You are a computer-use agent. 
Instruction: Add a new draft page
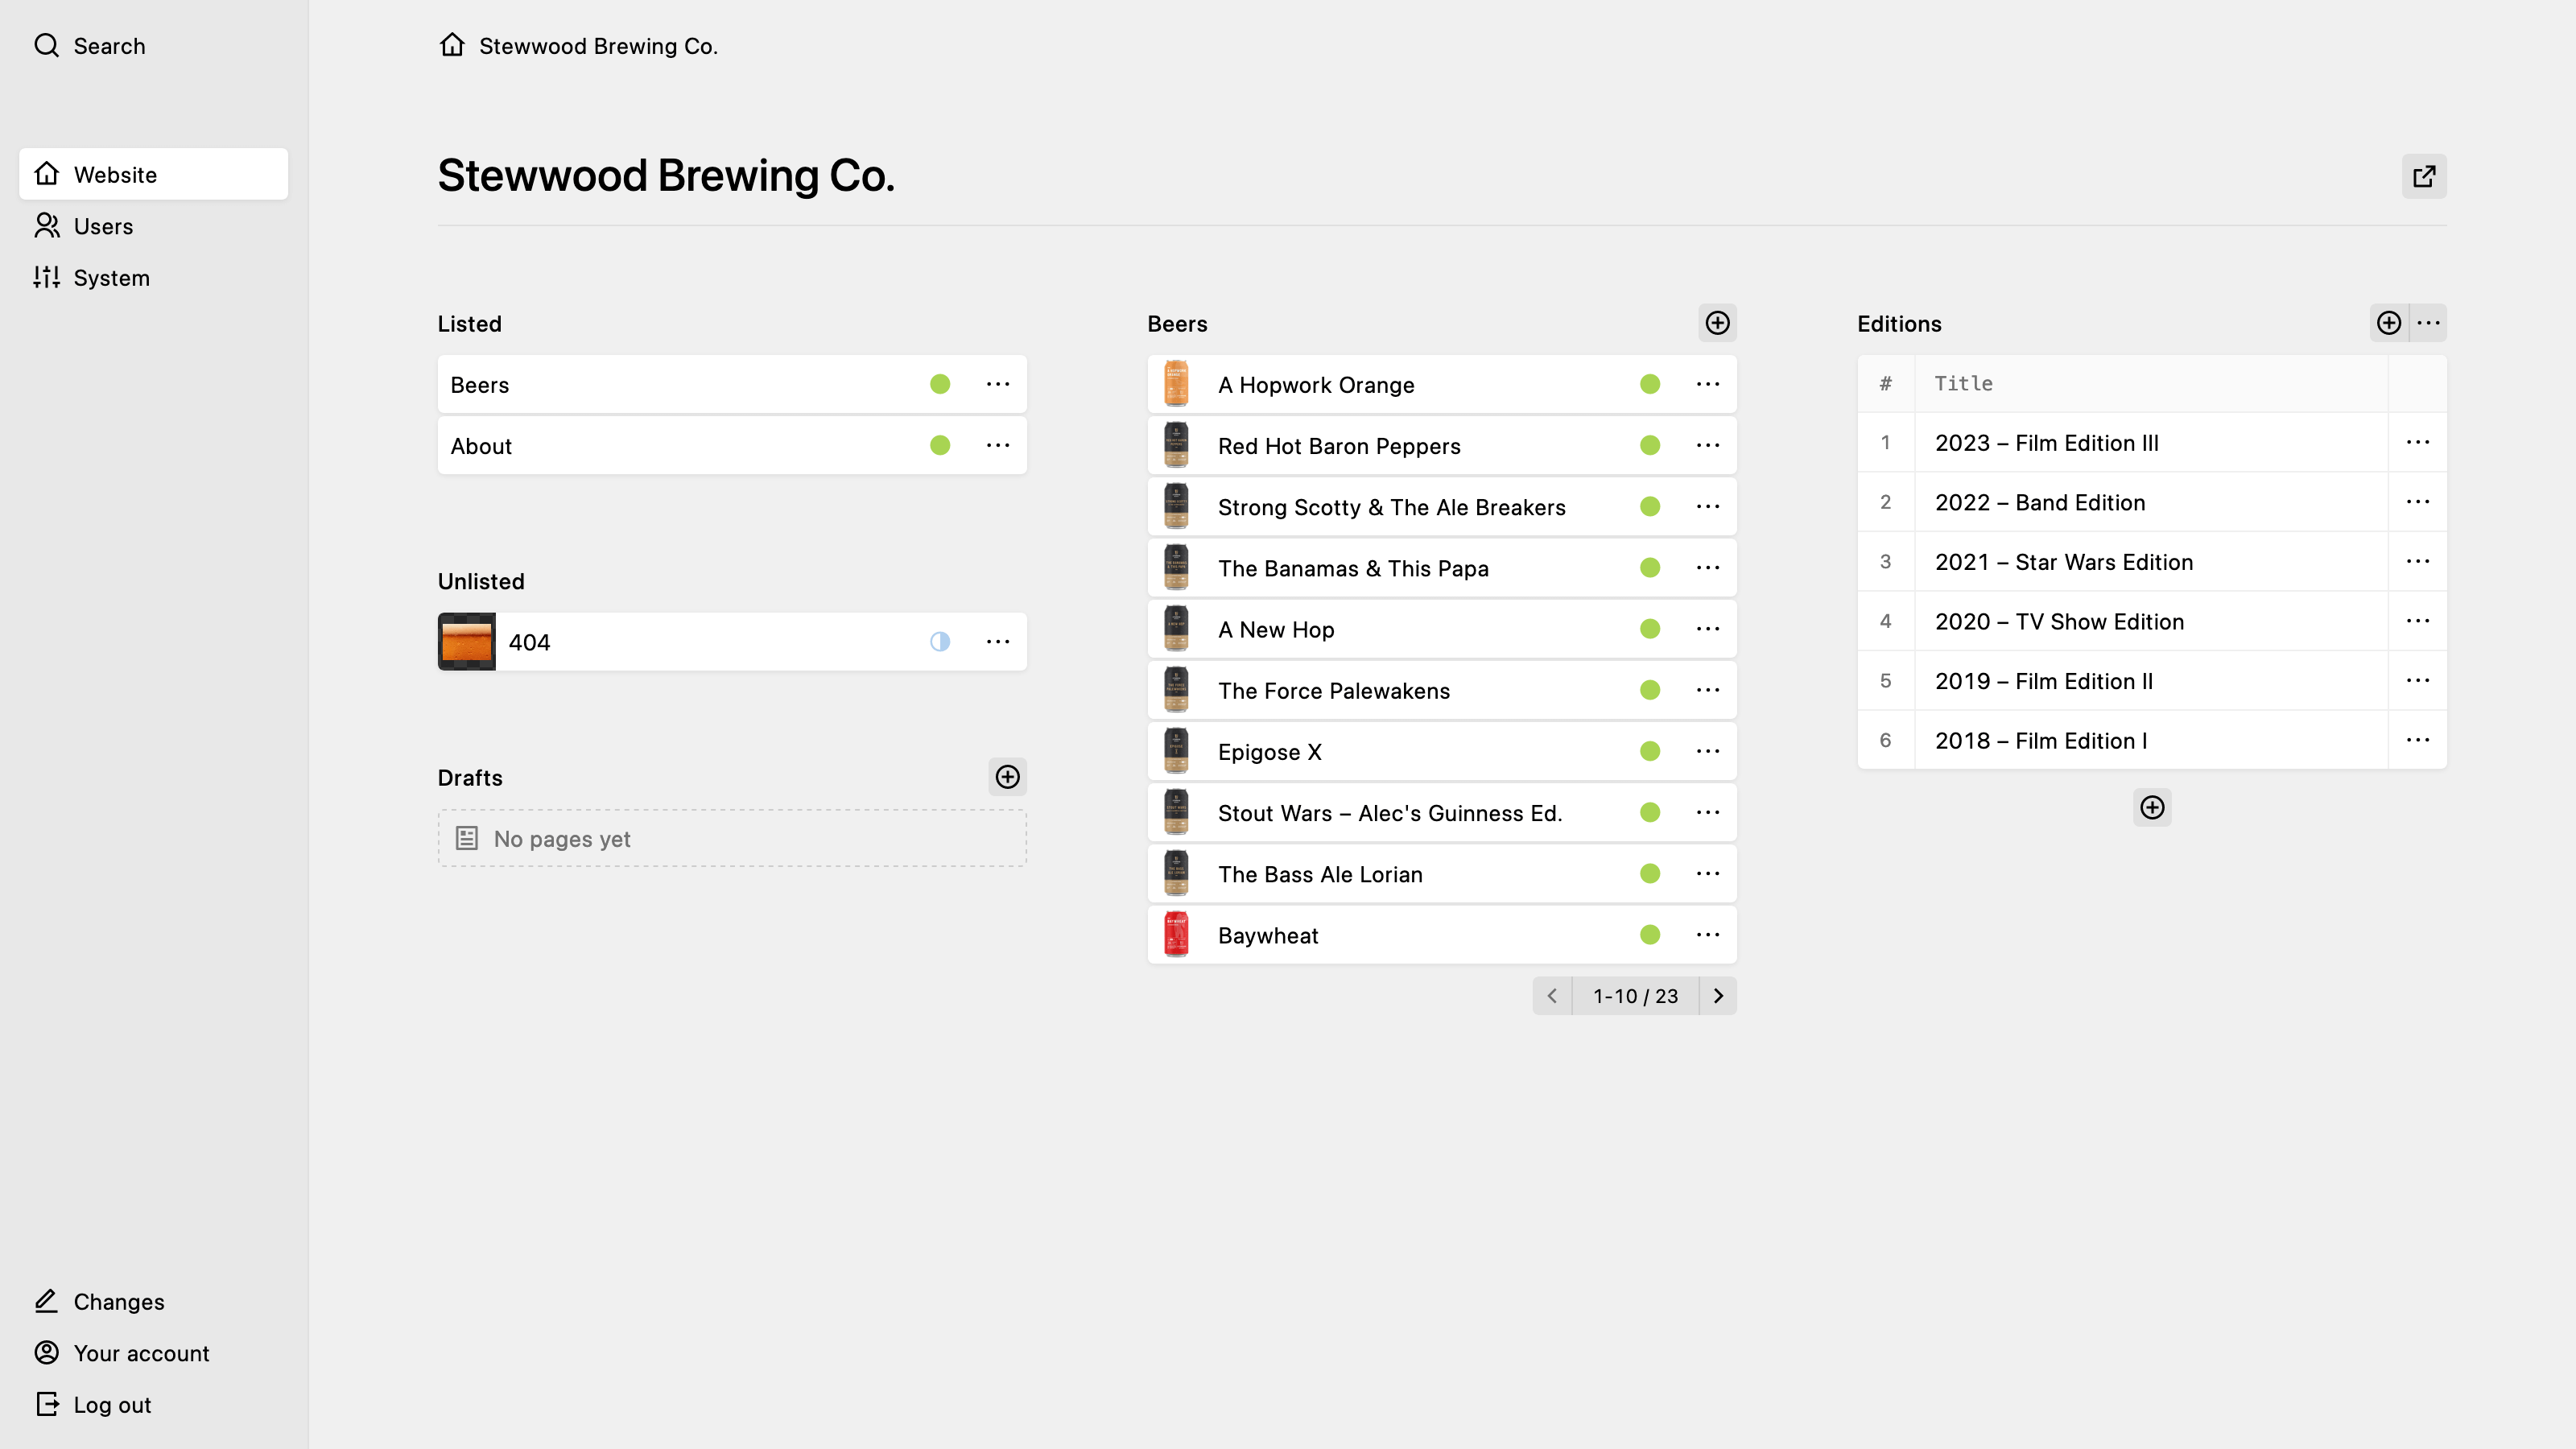pyautogui.click(x=1007, y=777)
